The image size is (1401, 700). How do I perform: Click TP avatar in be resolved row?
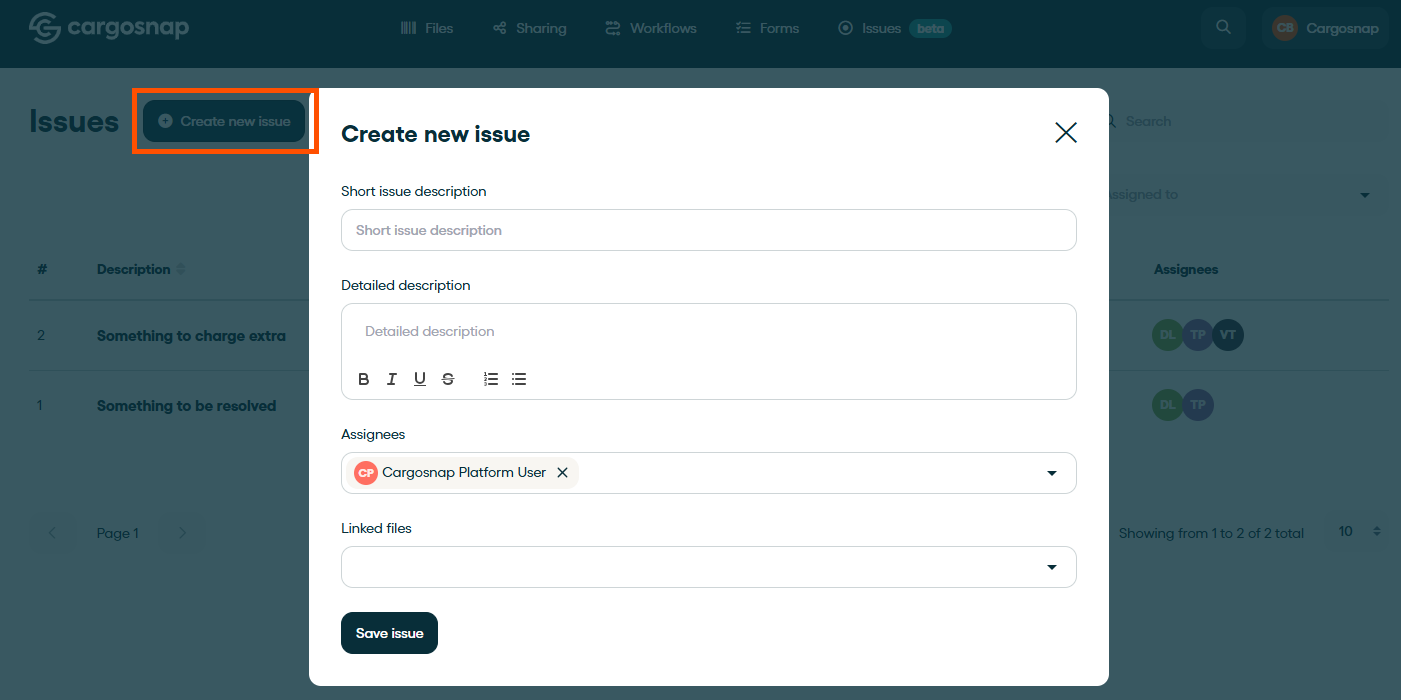(x=1198, y=405)
